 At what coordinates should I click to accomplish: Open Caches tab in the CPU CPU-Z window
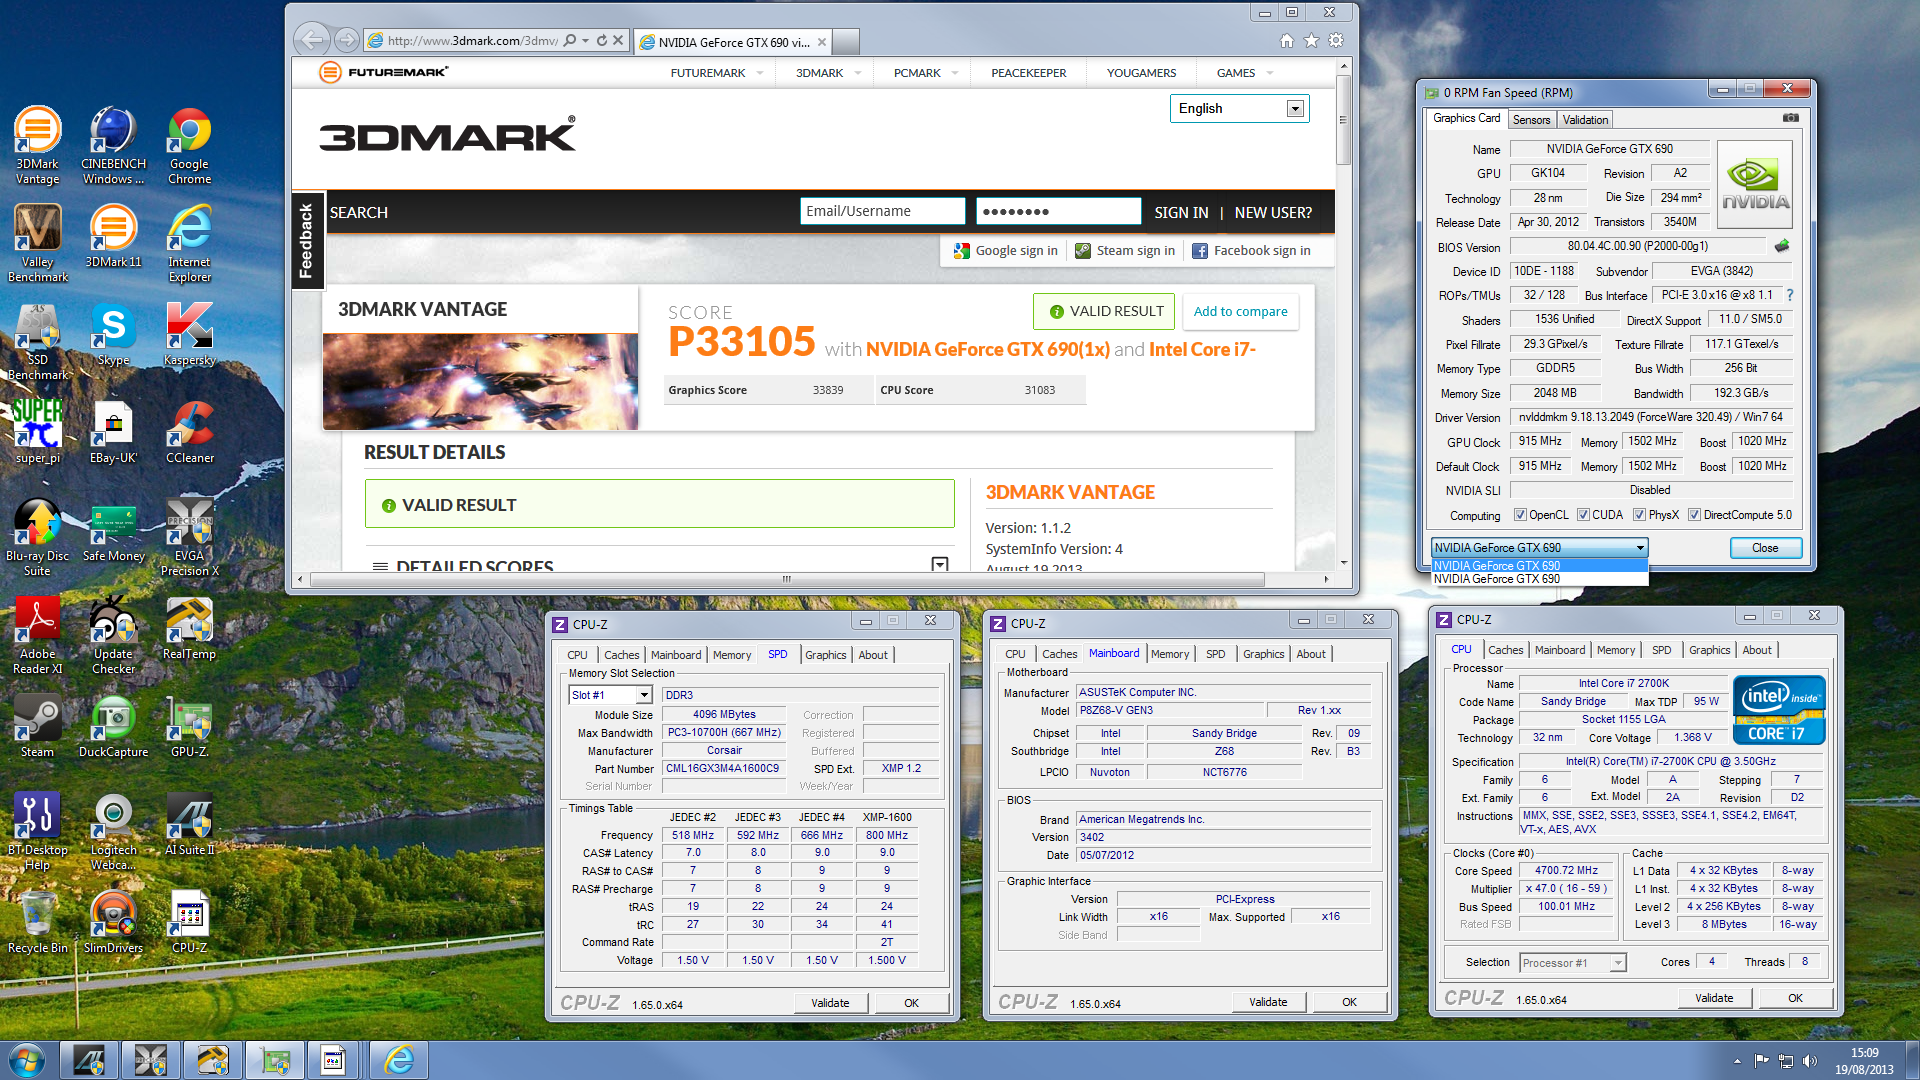(x=1505, y=650)
